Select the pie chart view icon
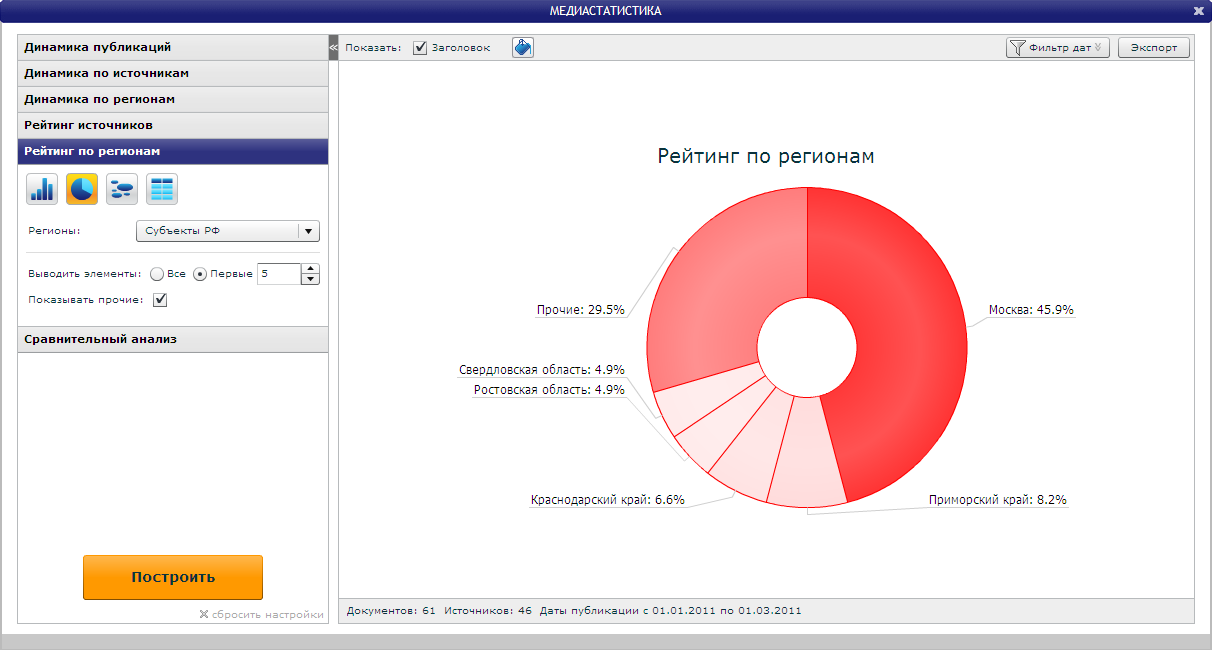This screenshot has width=1212, height=650. 82,189
